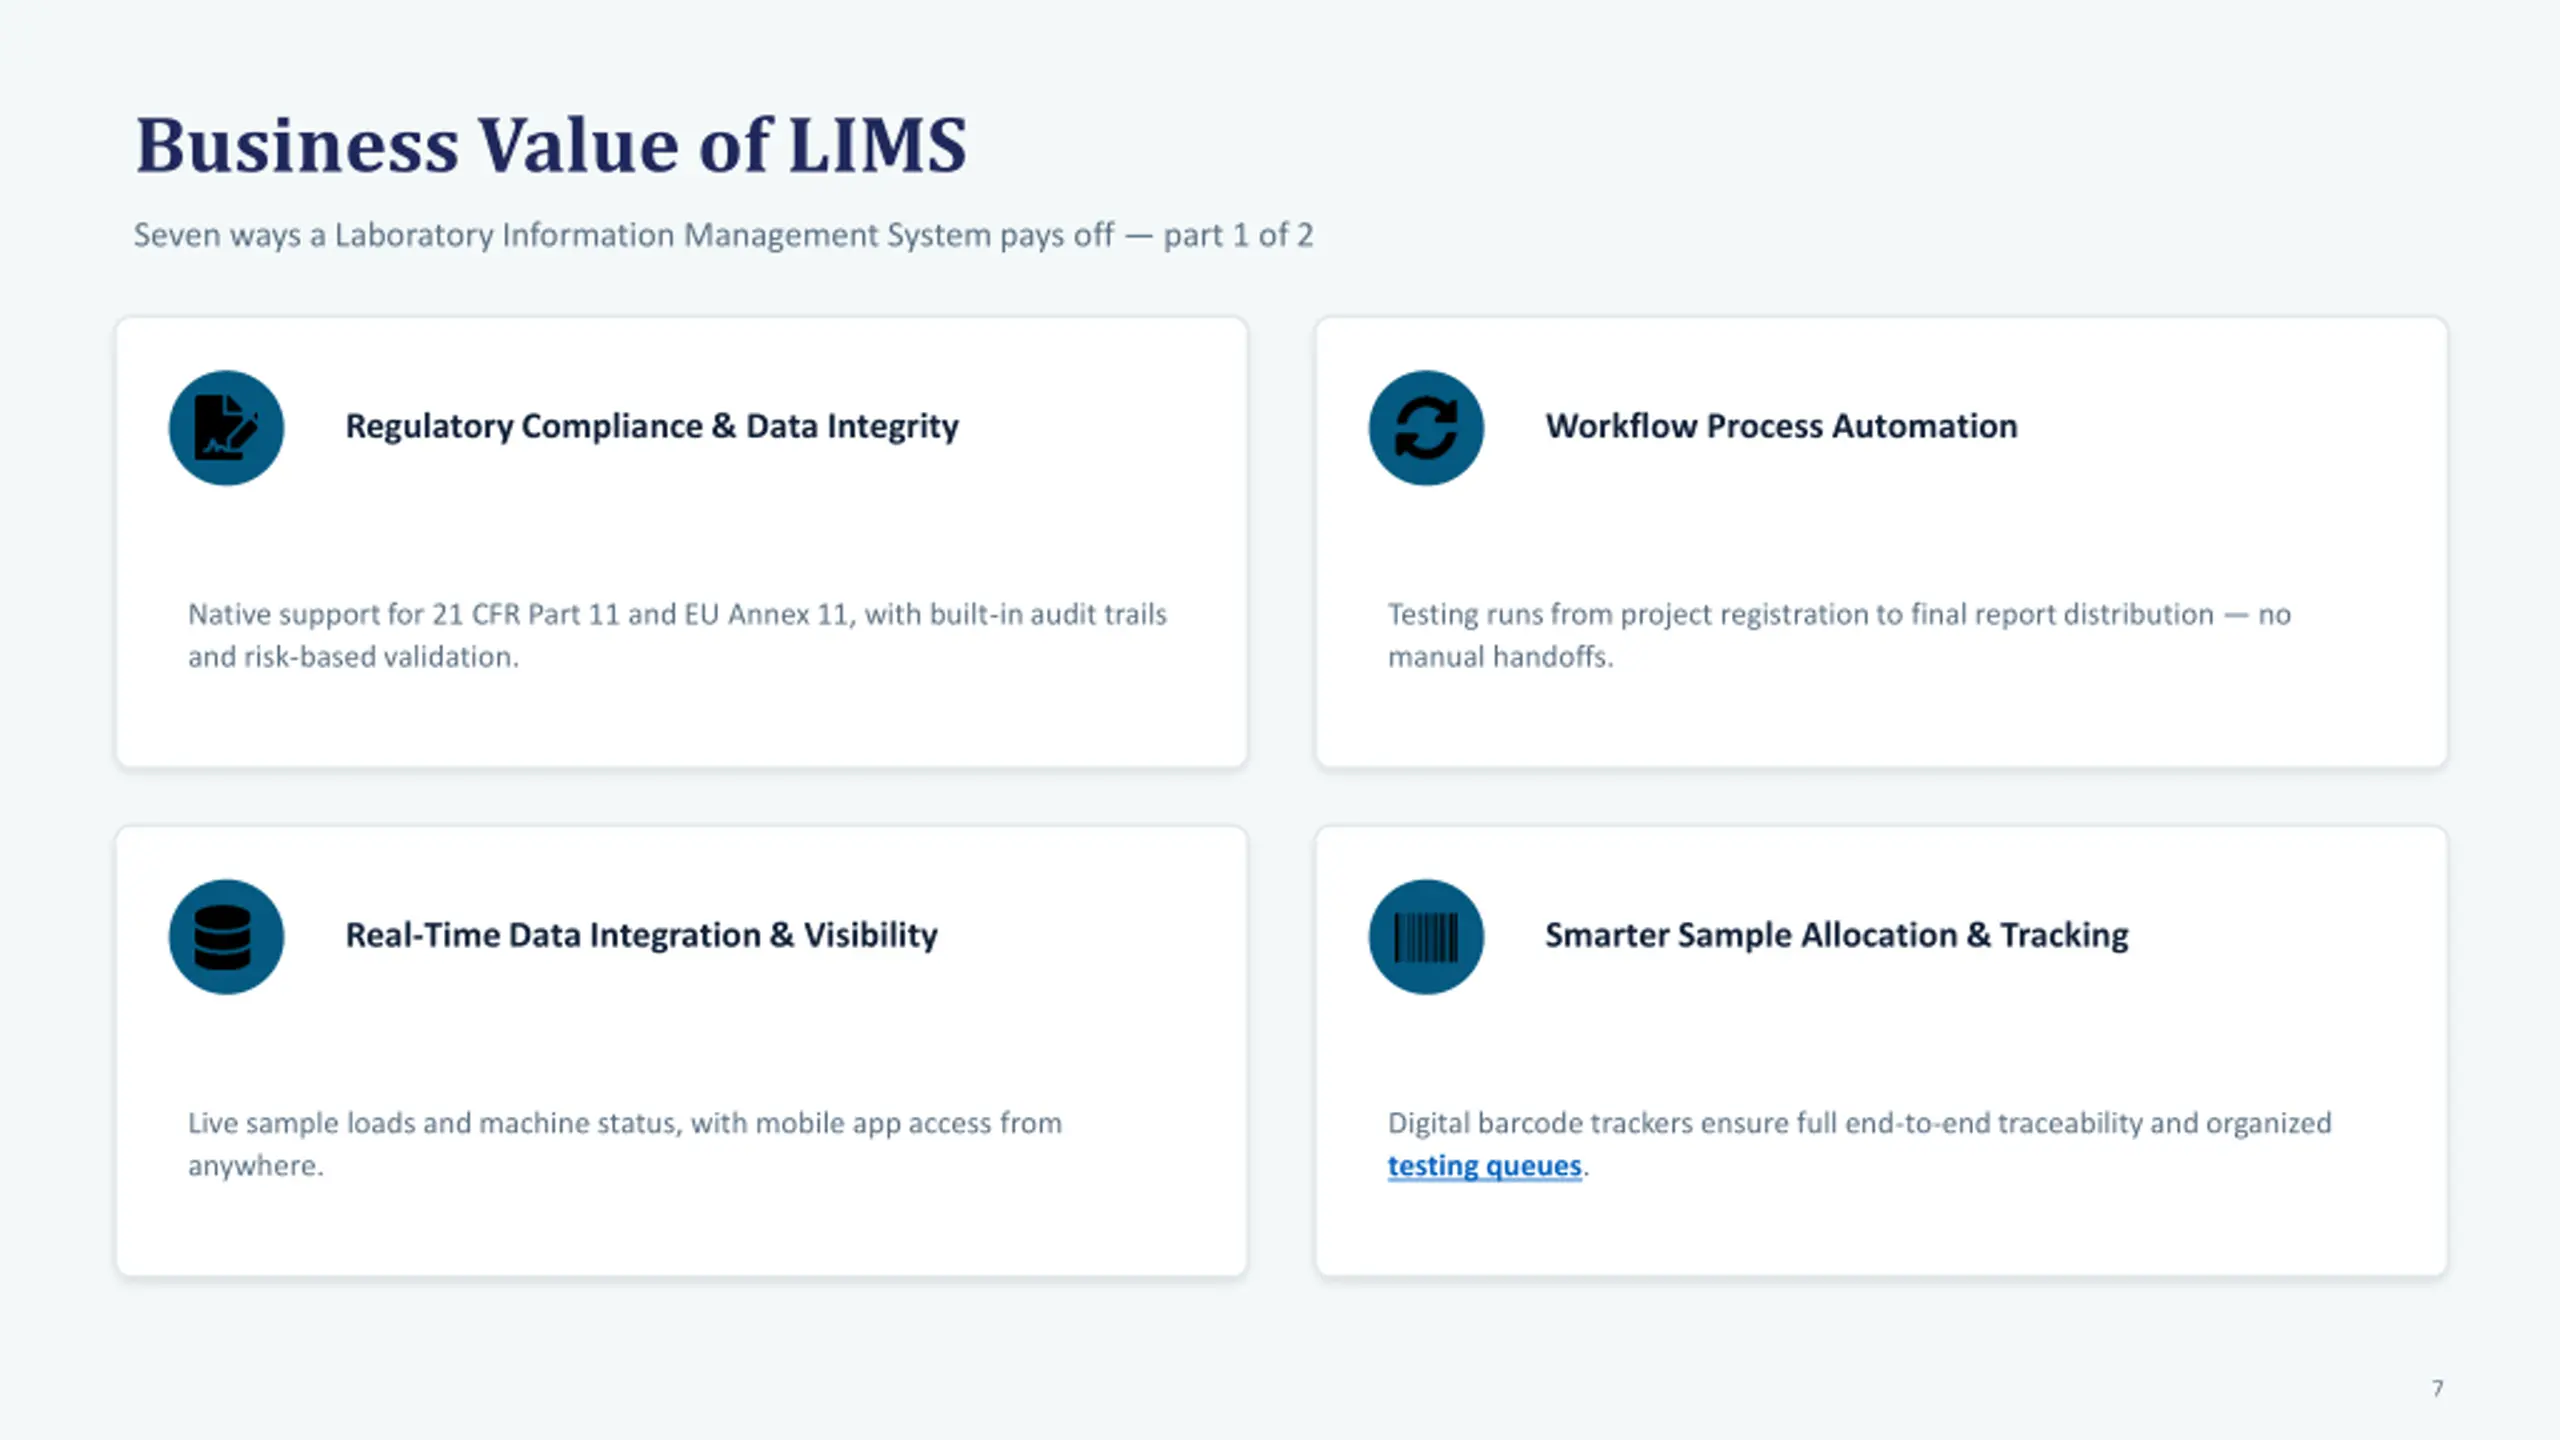
Task: Click the 21 CFR Part 11 description text
Action: 677,635
